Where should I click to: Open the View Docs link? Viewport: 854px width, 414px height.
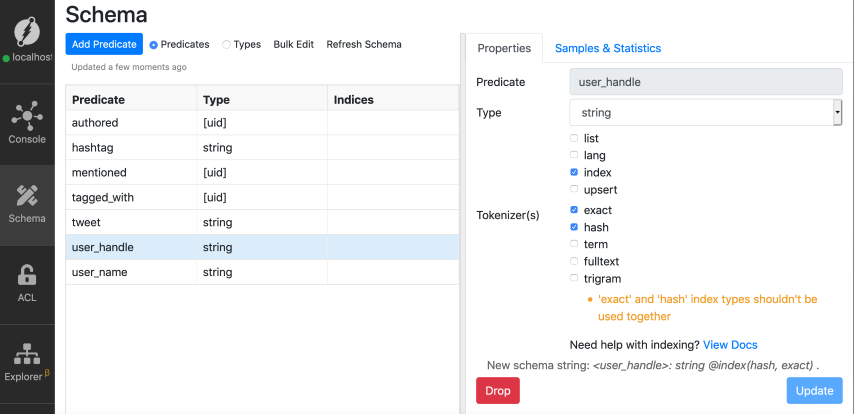click(x=730, y=345)
